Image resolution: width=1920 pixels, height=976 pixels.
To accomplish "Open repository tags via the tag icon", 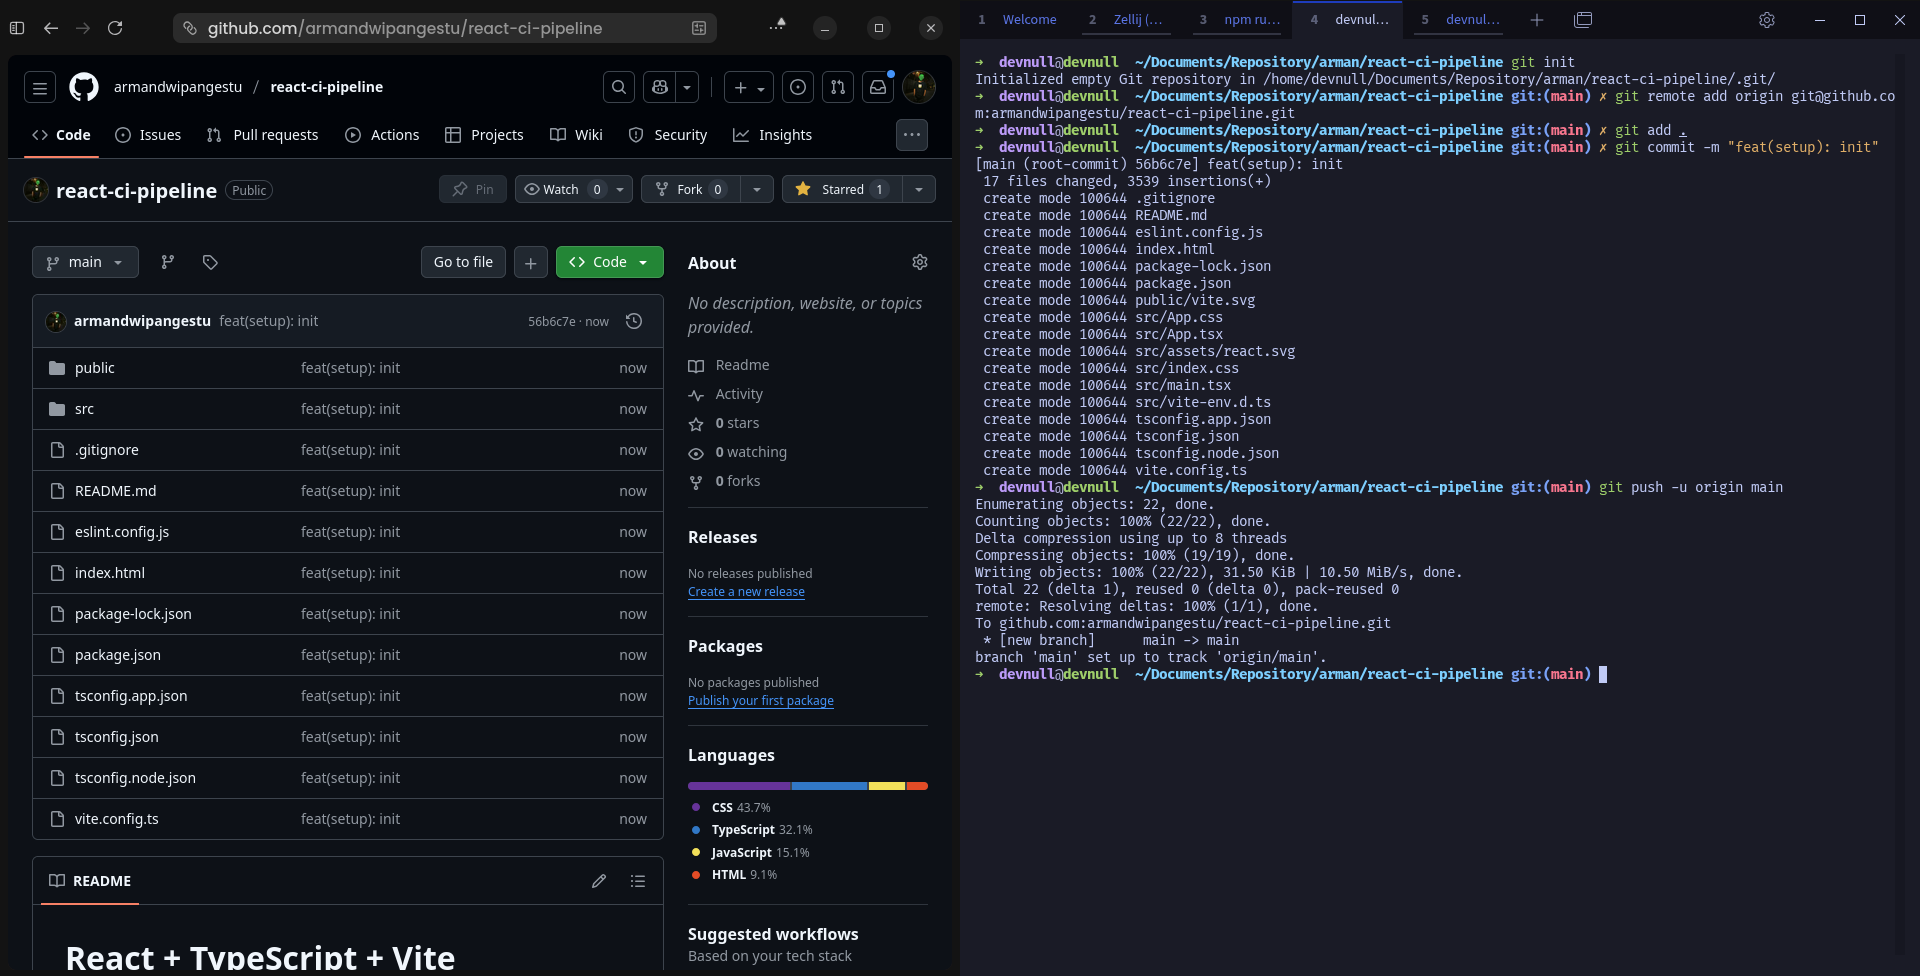I will [x=209, y=262].
